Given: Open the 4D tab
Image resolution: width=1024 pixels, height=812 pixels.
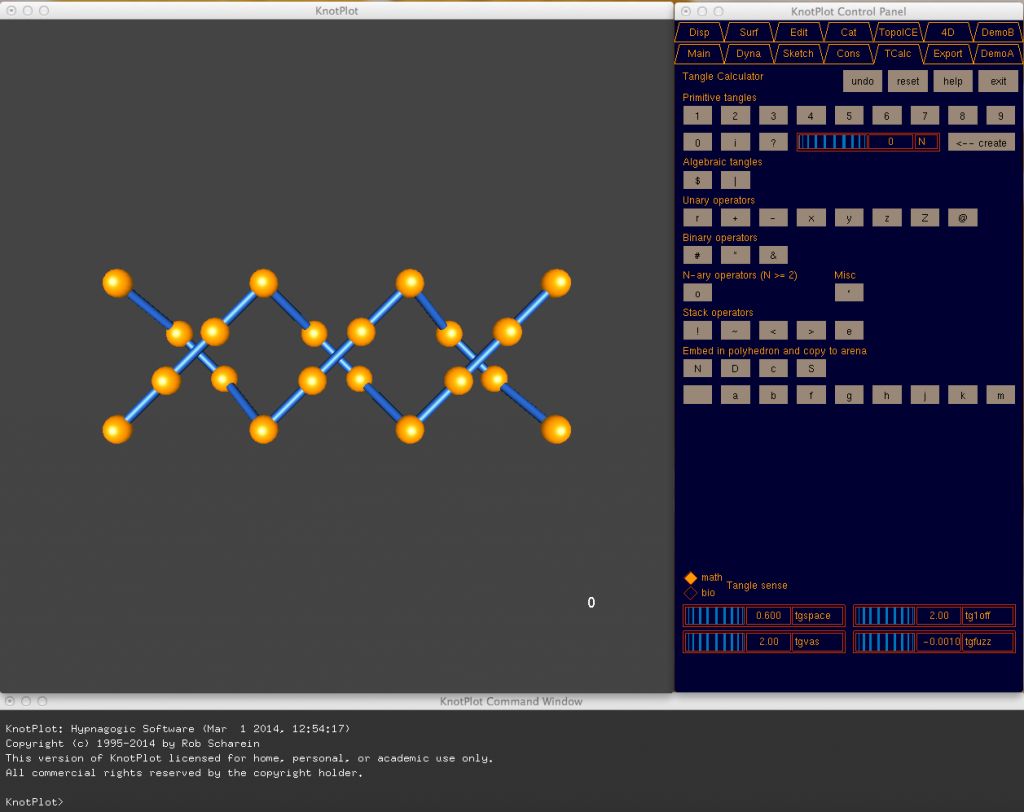Looking at the screenshot, I should click(948, 32).
